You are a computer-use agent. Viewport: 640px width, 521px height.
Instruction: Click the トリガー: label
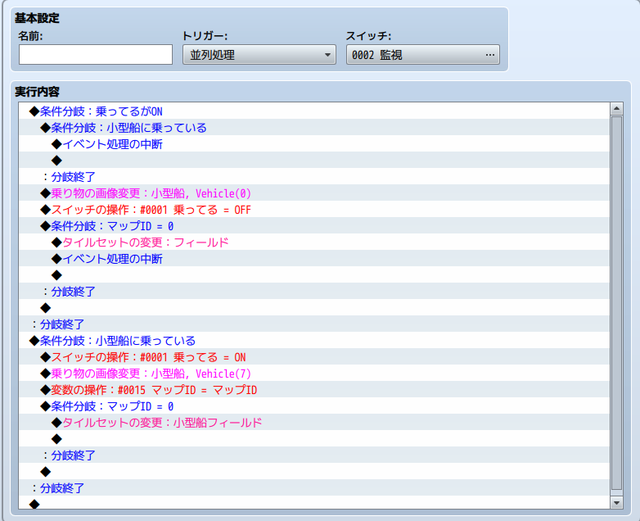pos(204,36)
